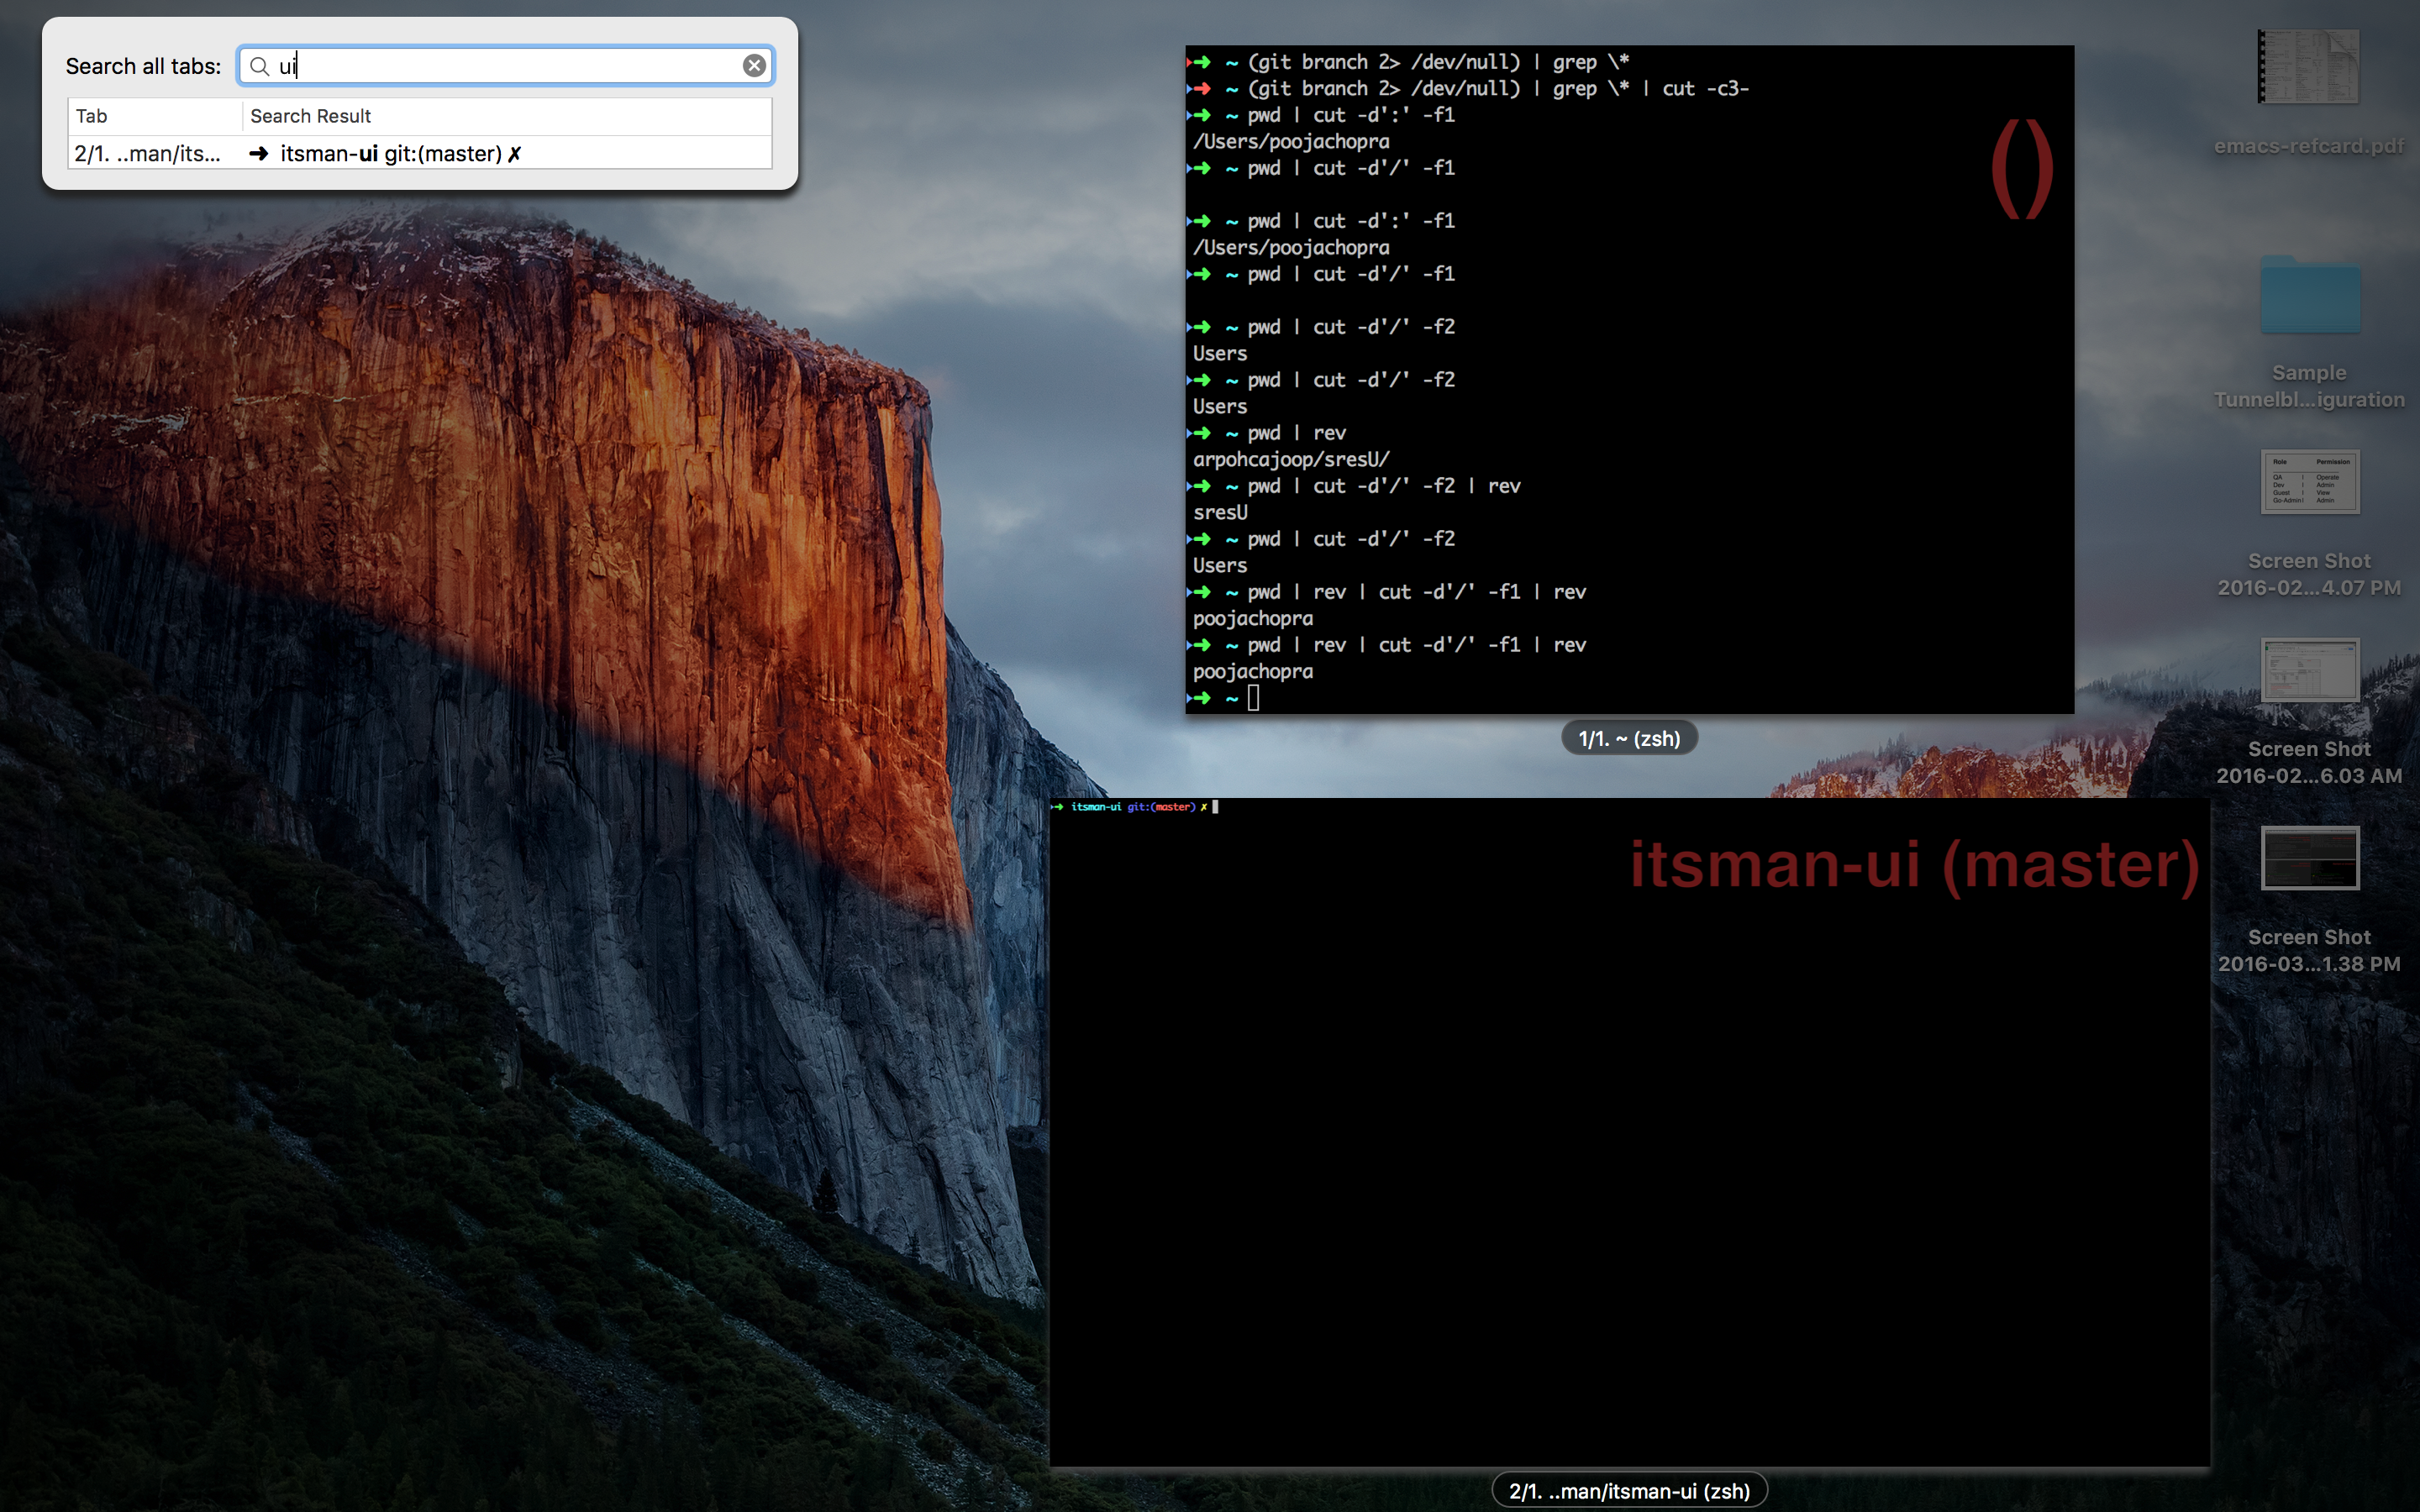Focus the 'Search all tabs' input field
The image size is (2420, 1512).
click(x=505, y=66)
